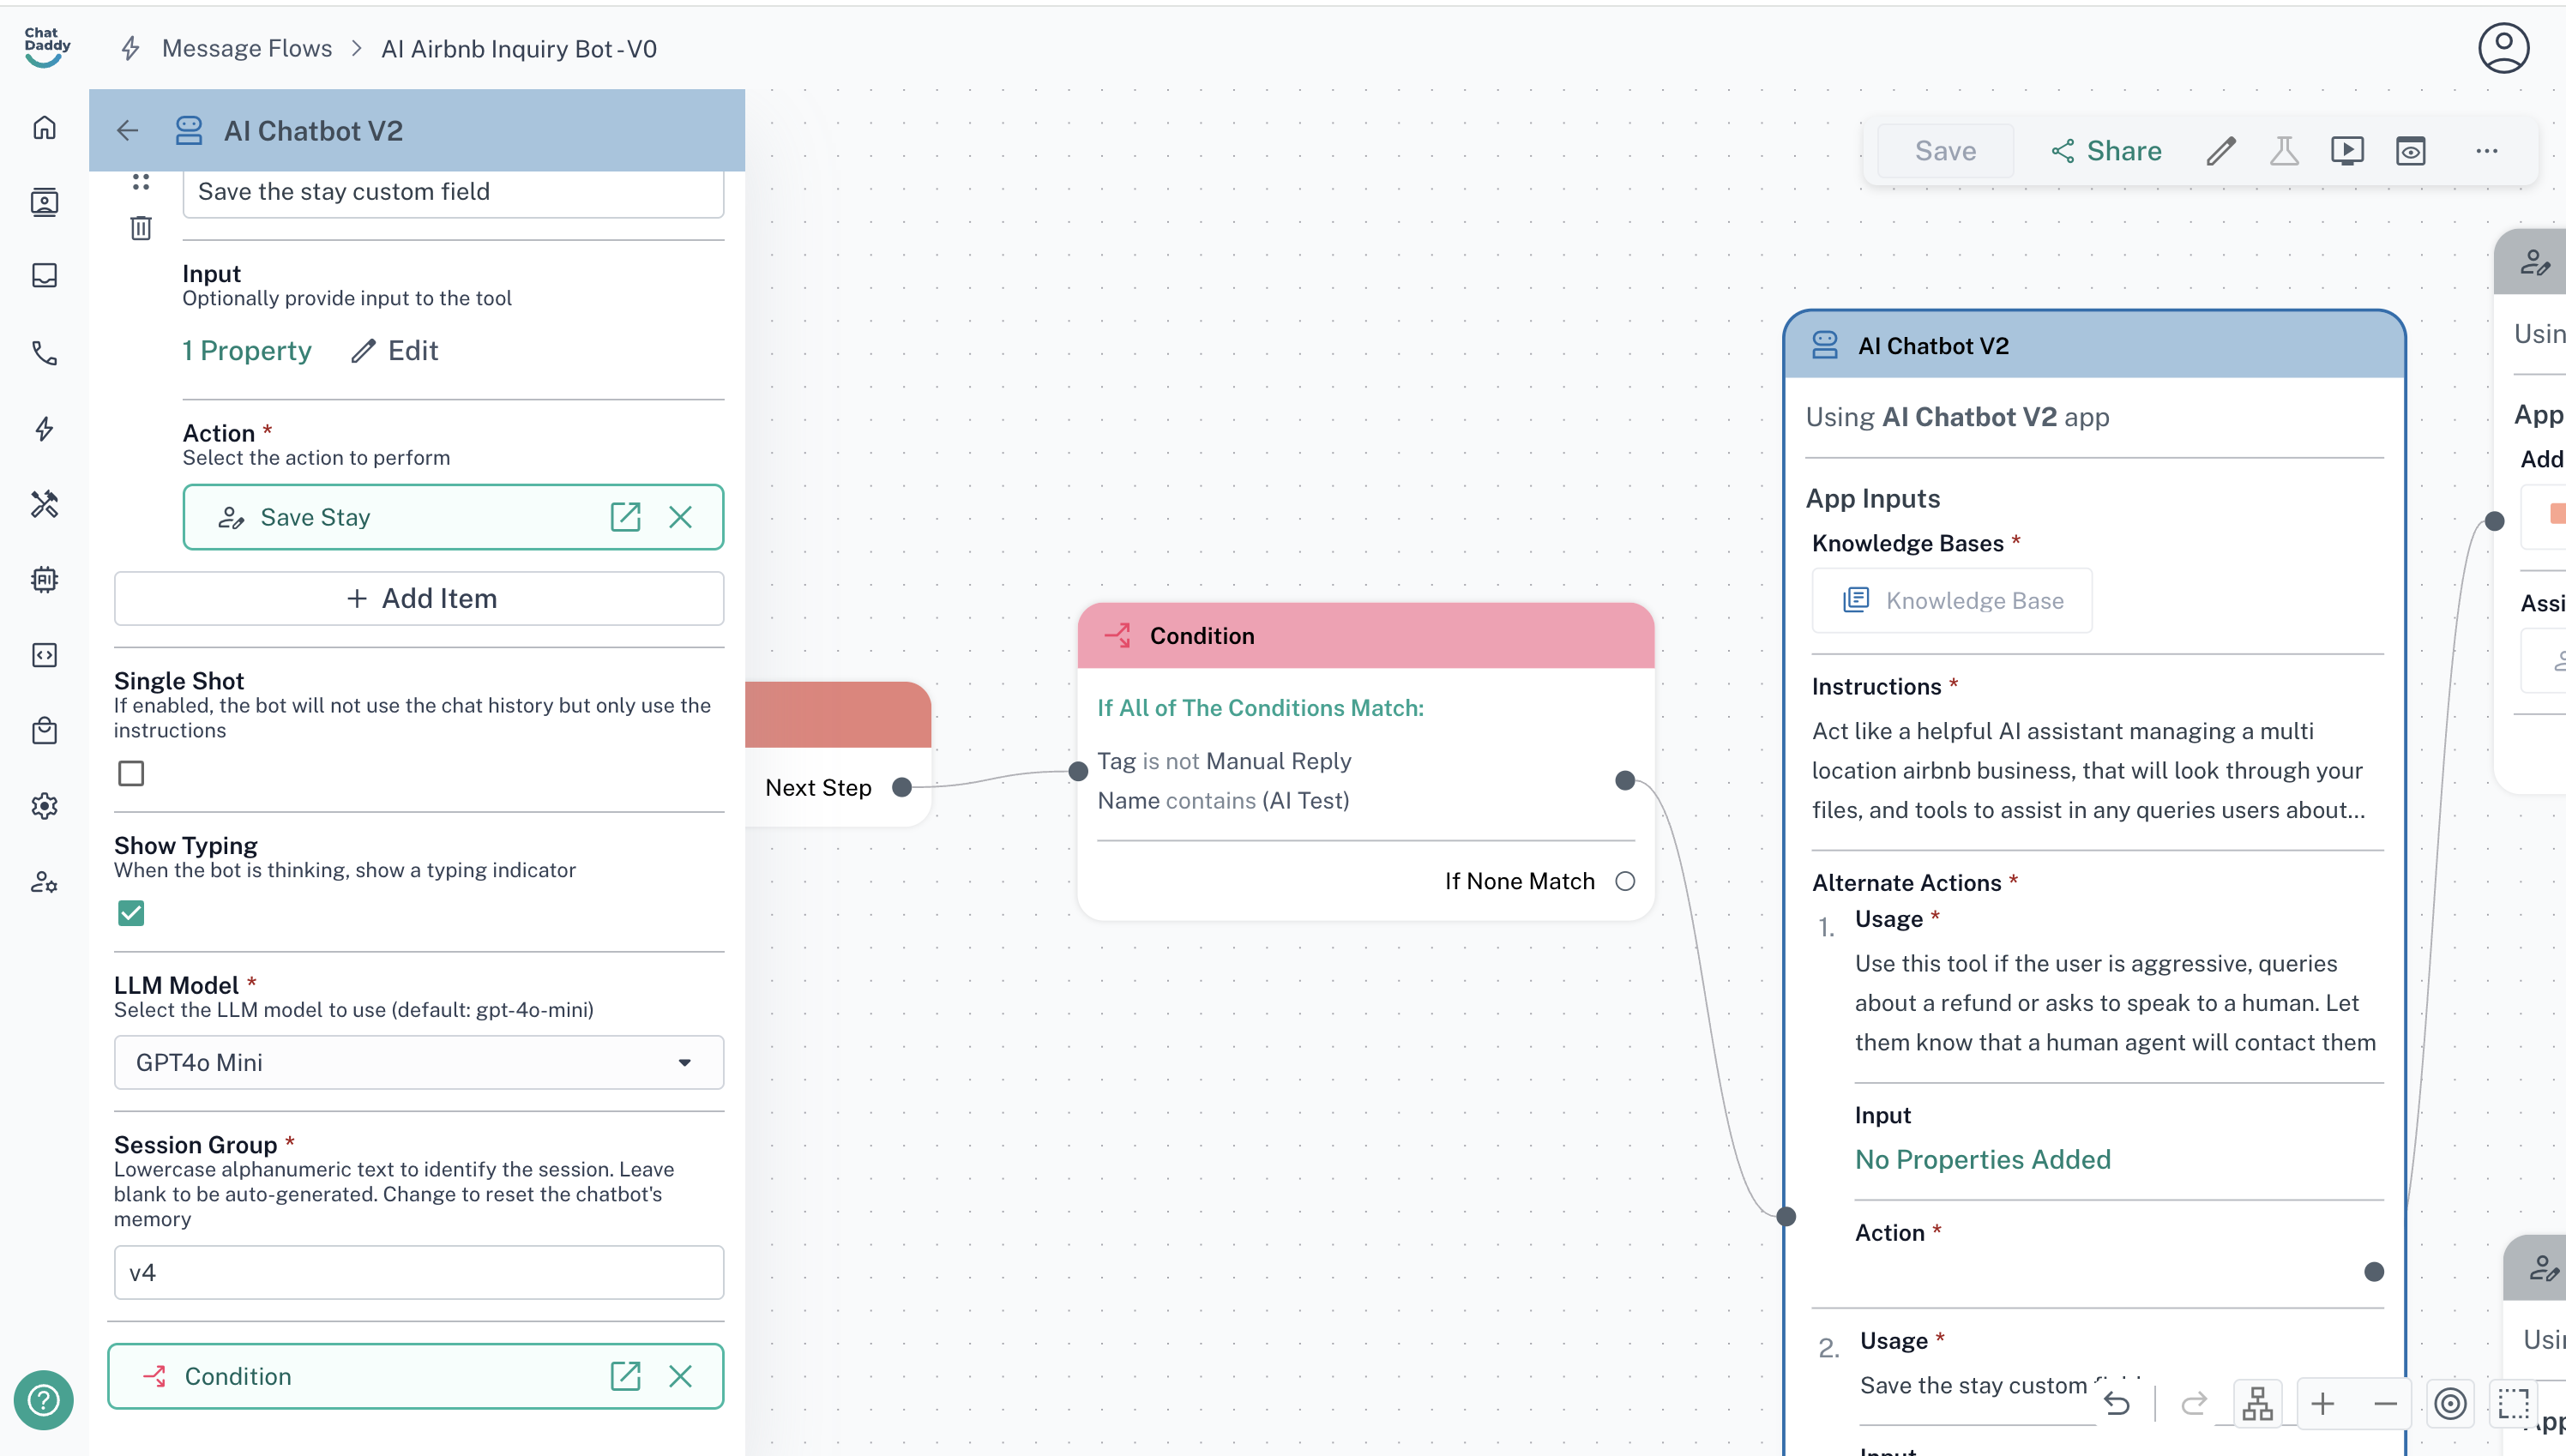Image resolution: width=2566 pixels, height=1456 pixels.
Task: Open the three-dots more options menu
Action: 2486,151
